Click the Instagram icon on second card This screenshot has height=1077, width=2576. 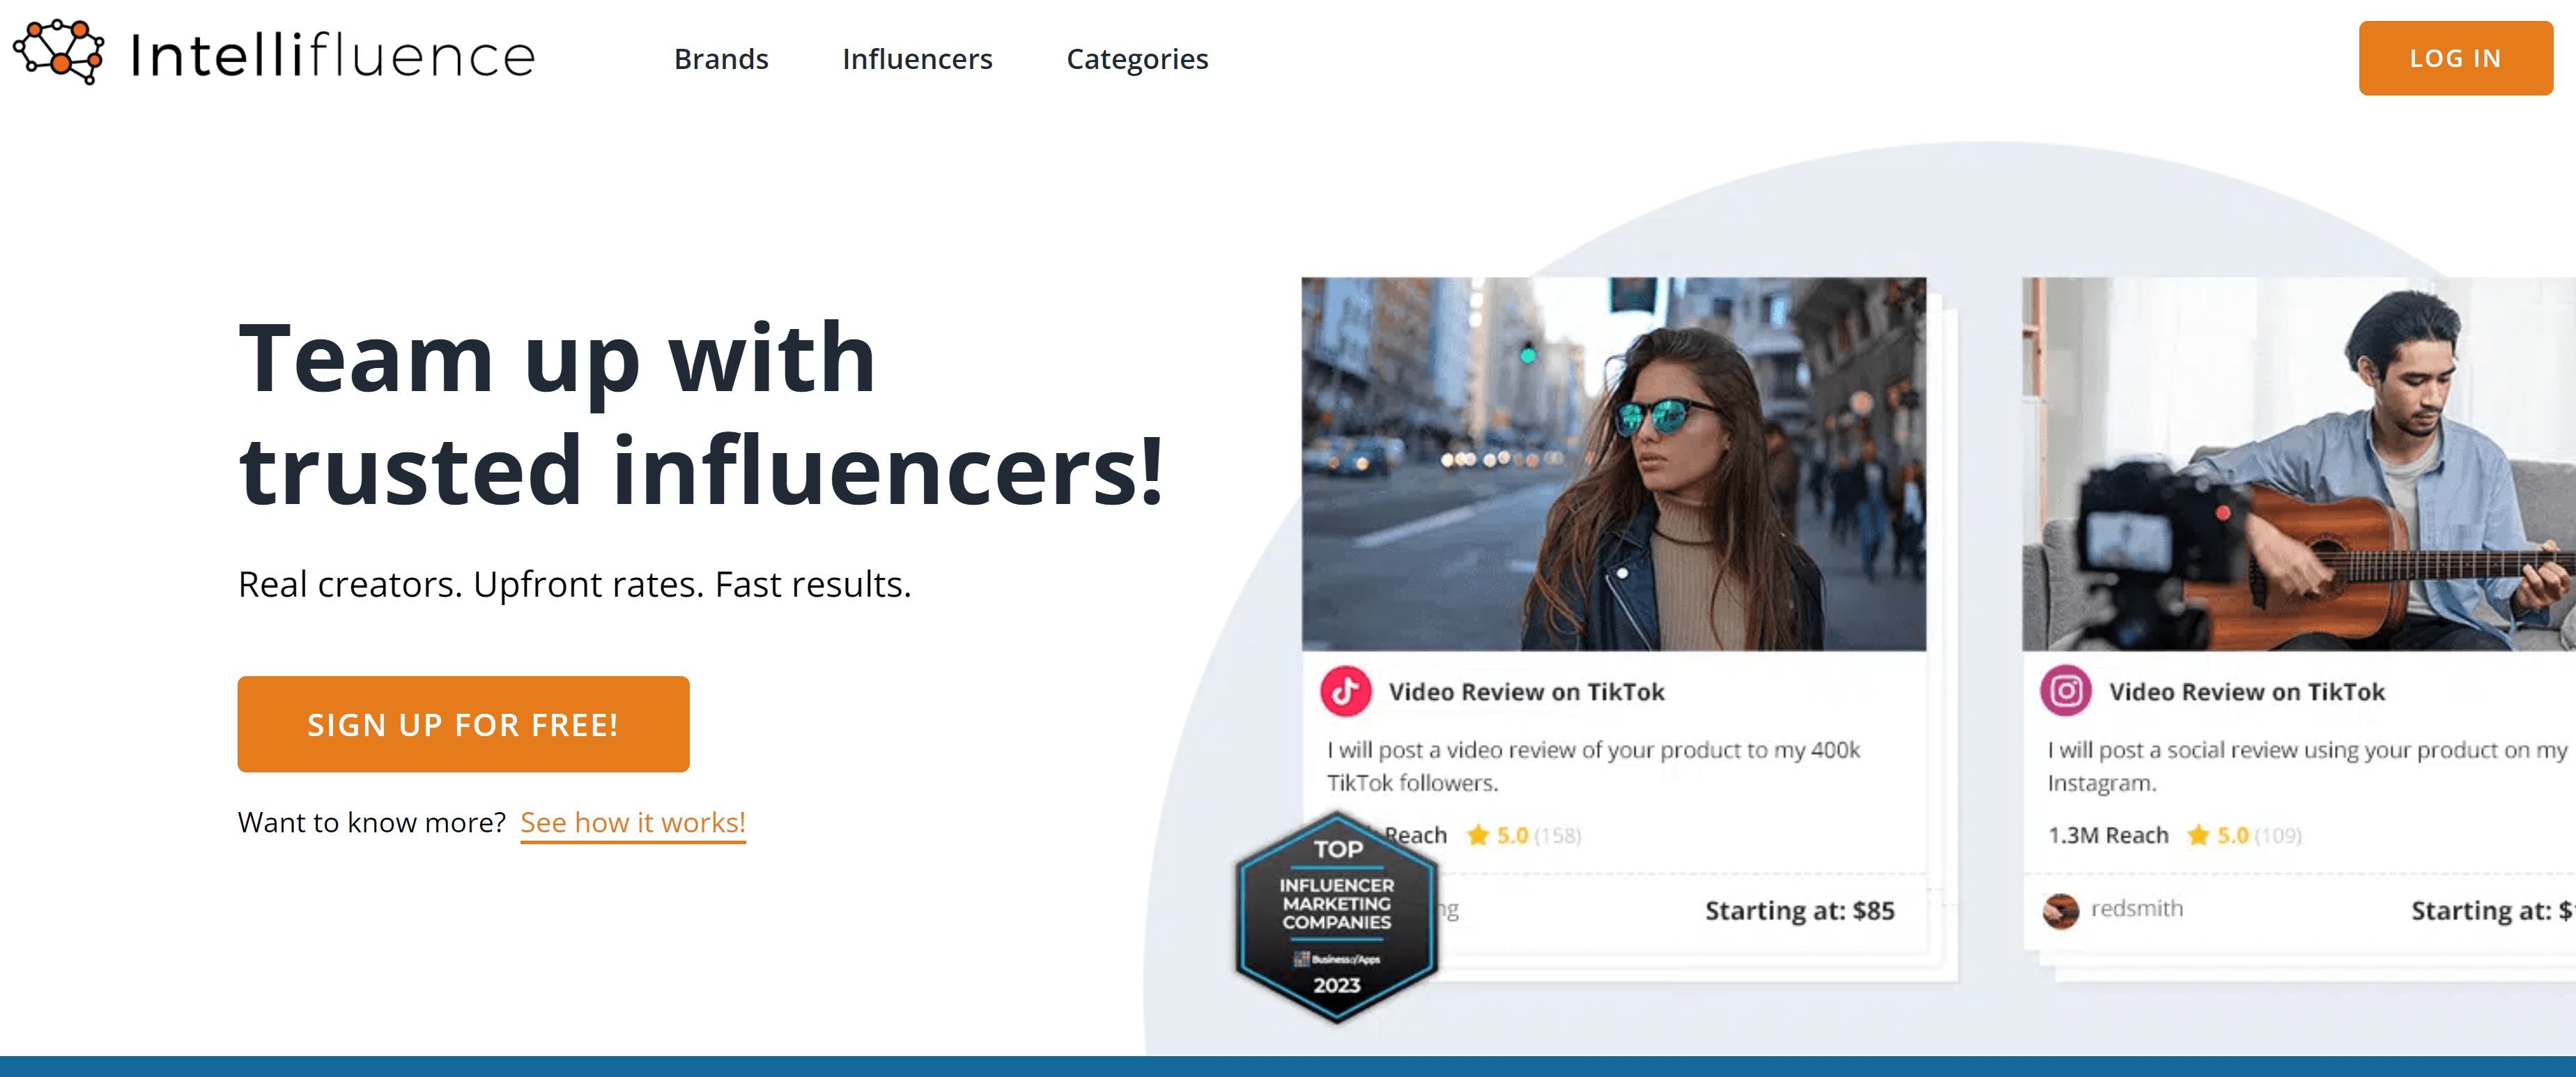(2066, 691)
